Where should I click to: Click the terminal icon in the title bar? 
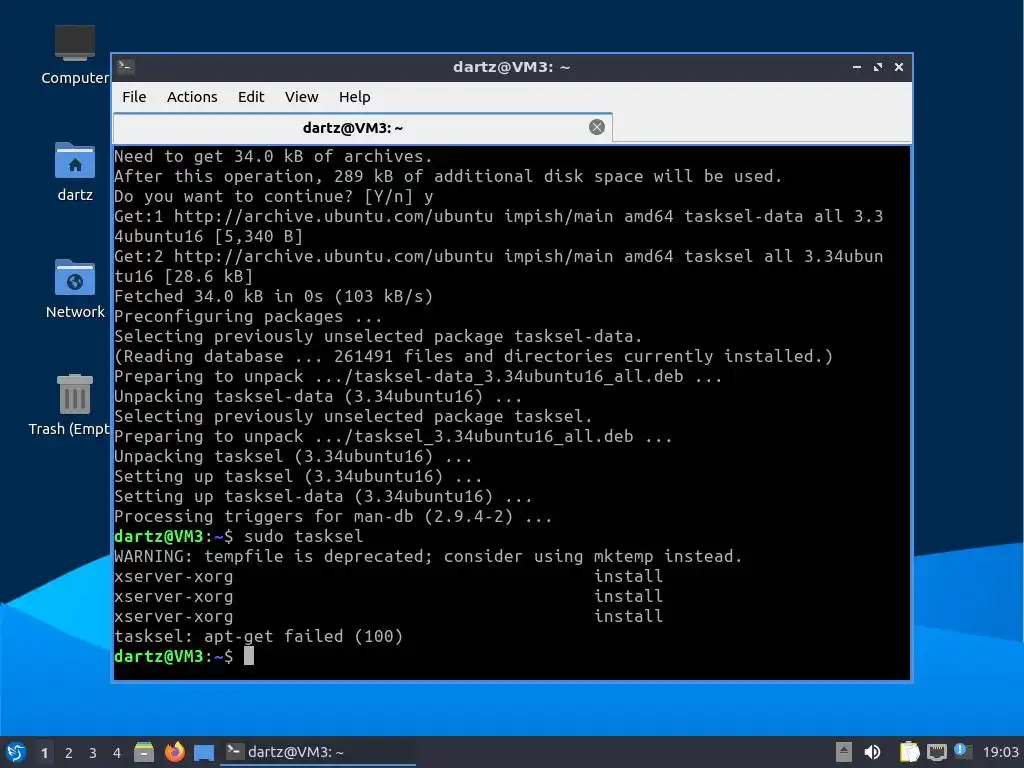click(x=126, y=67)
